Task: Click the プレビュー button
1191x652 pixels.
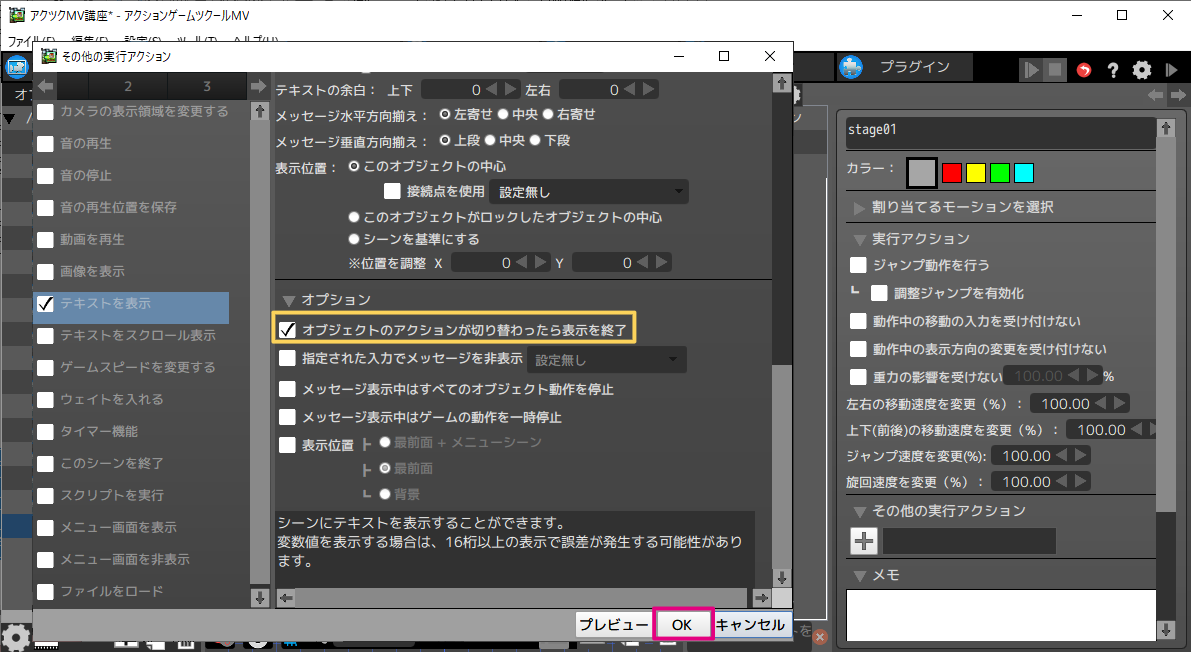Action: click(614, 624)
